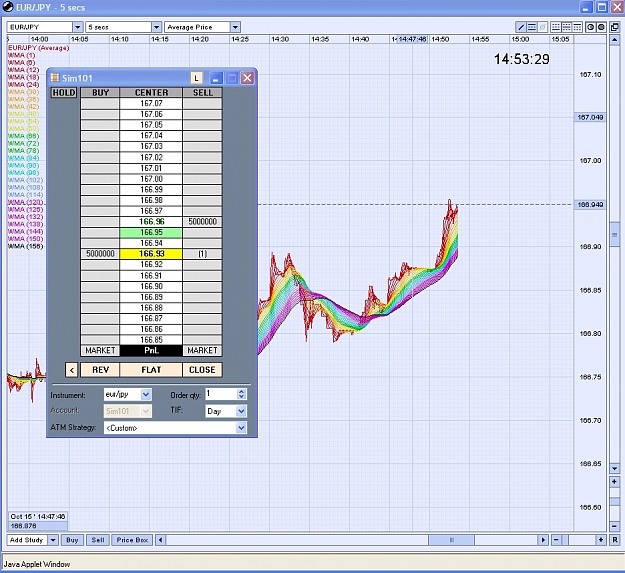Viewport: 625px width, 573px height.
Task: Click the REV button
Action: pos(100,370)
